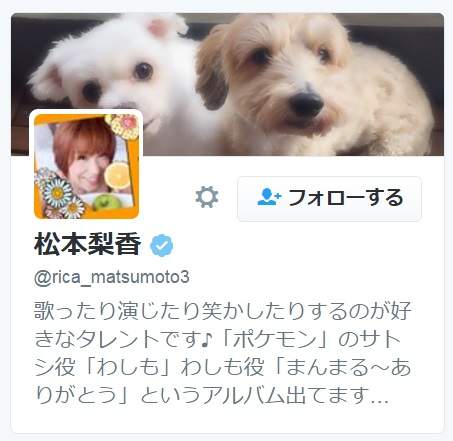Open the 松本梨香 profile avatar picture
The image size is (453, 441).
click(86, 166)
